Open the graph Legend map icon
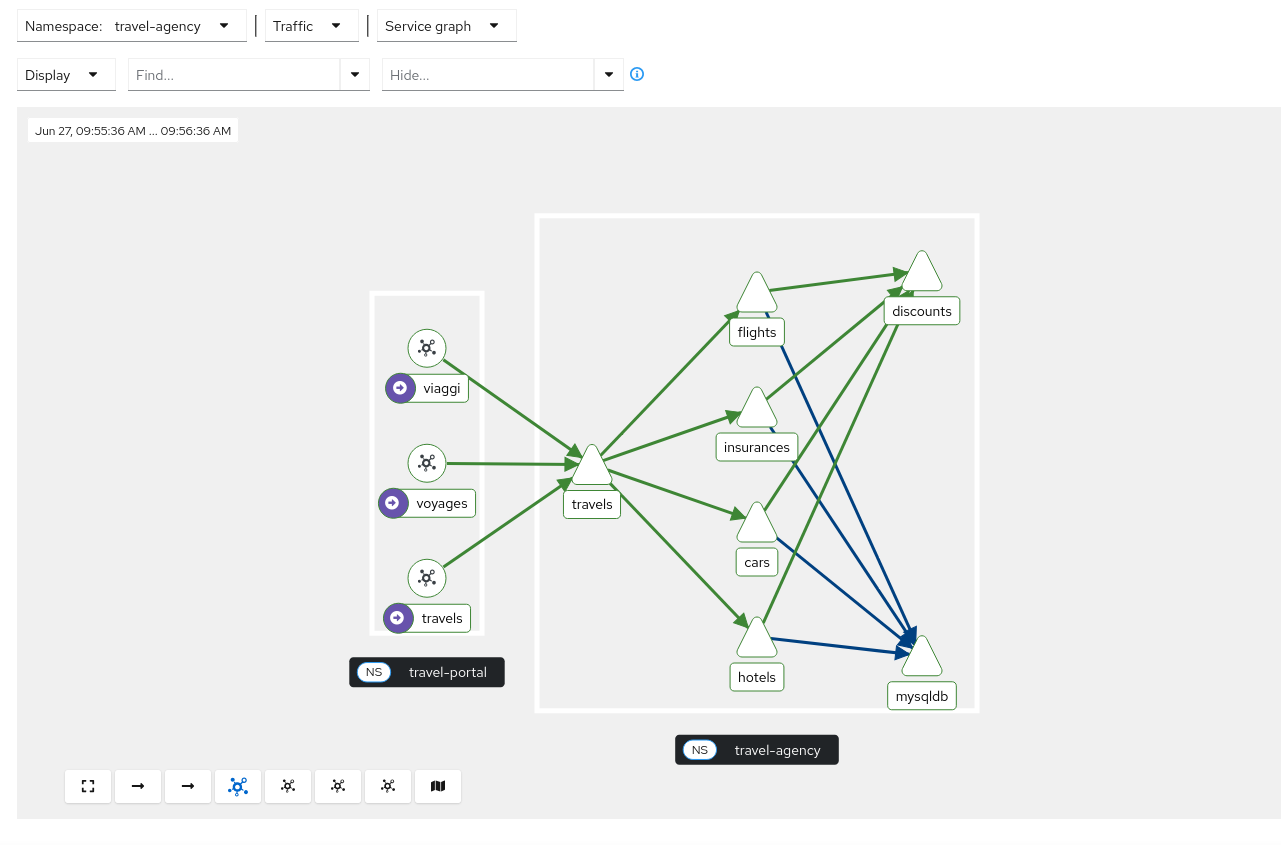This screenshot has width=1281, height=845. coord(438,786)
